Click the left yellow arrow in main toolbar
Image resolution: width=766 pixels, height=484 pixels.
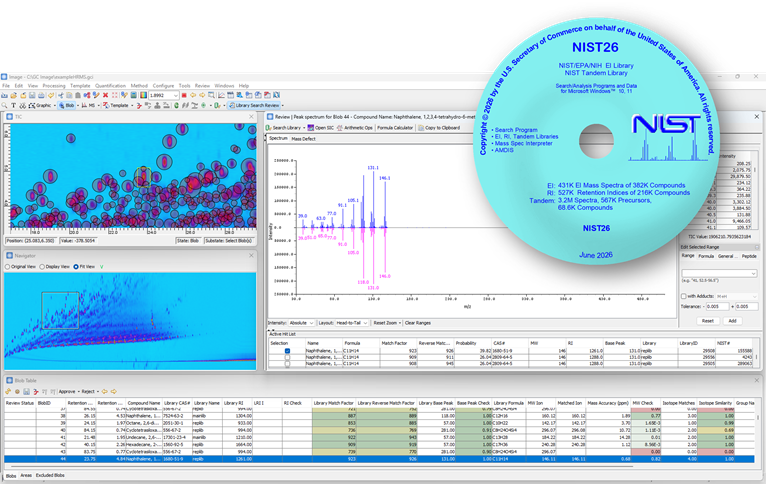click(x=193, y=95)
